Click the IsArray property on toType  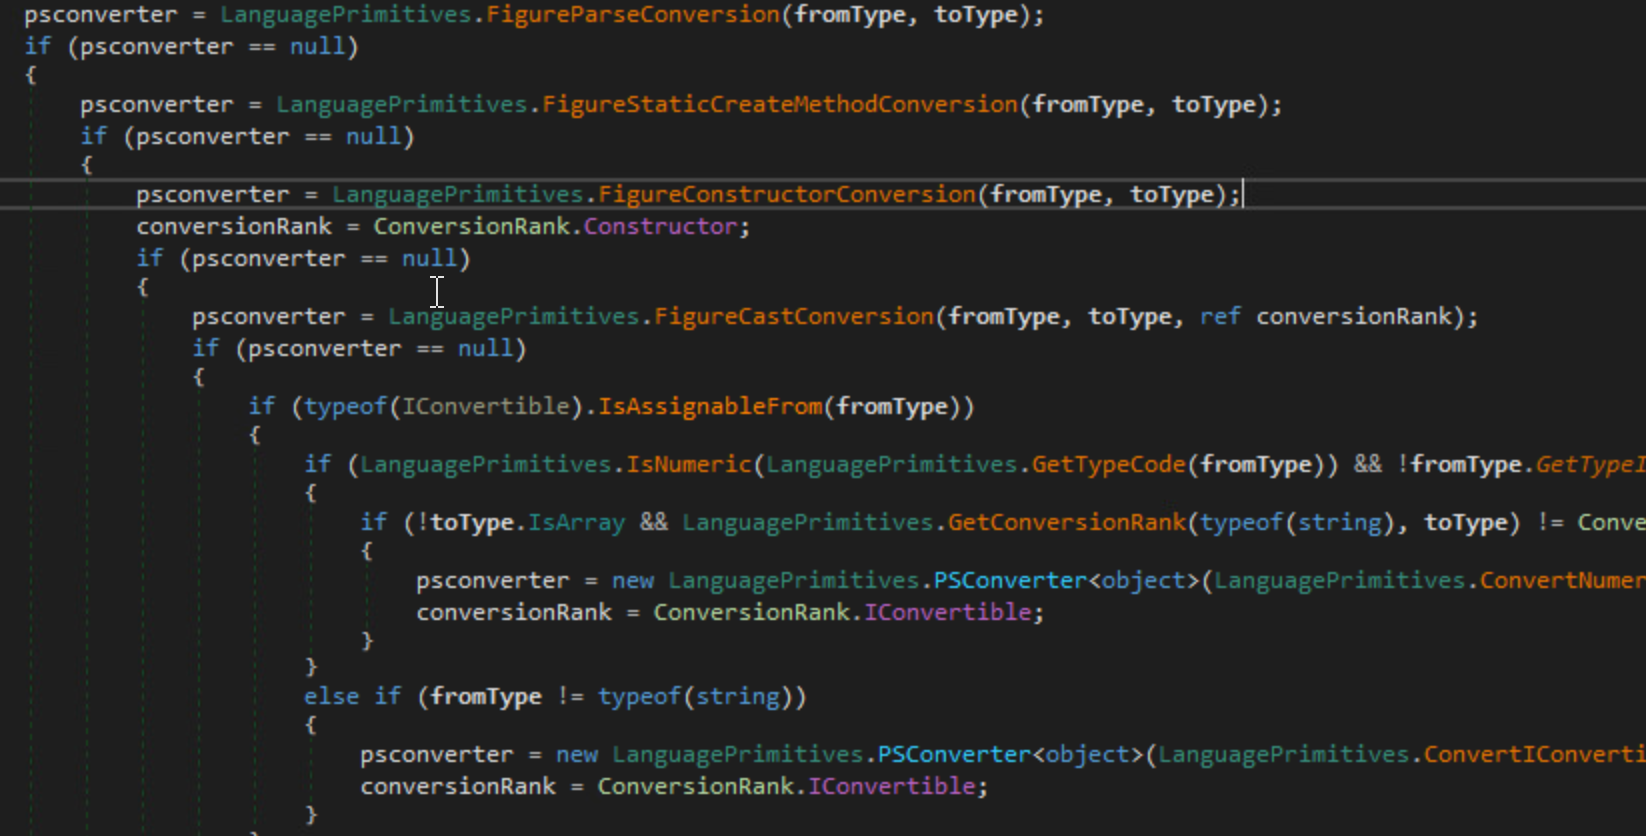(576, 522)
